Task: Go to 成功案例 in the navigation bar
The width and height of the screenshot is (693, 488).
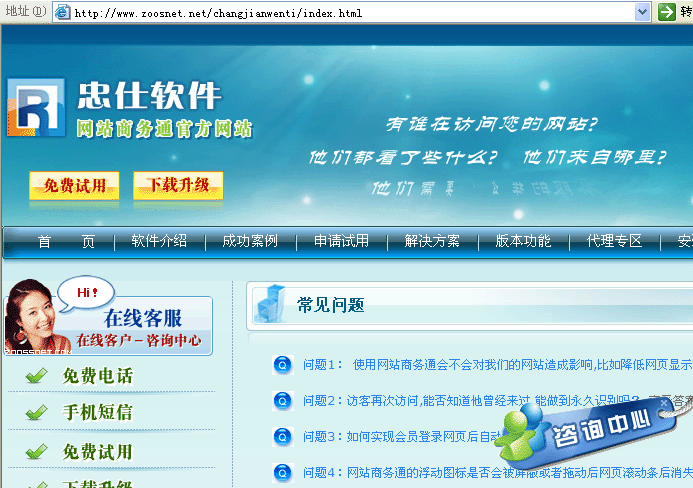Action: tap(250, 241)
